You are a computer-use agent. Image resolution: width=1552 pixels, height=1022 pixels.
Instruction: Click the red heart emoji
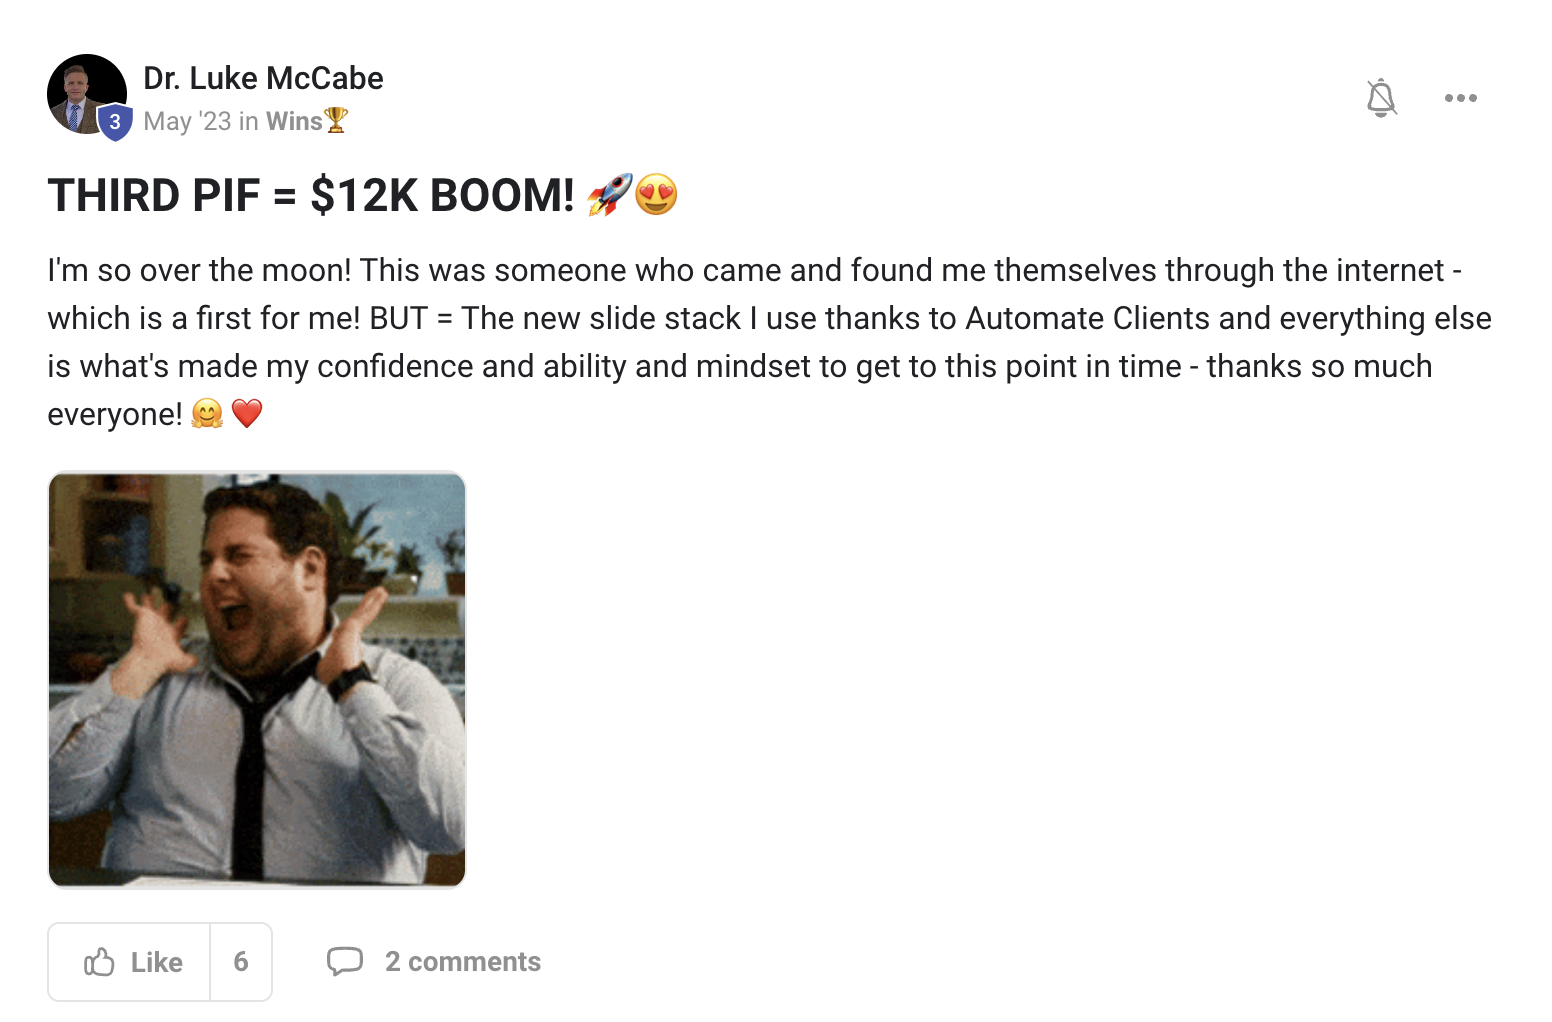point(247,413)
